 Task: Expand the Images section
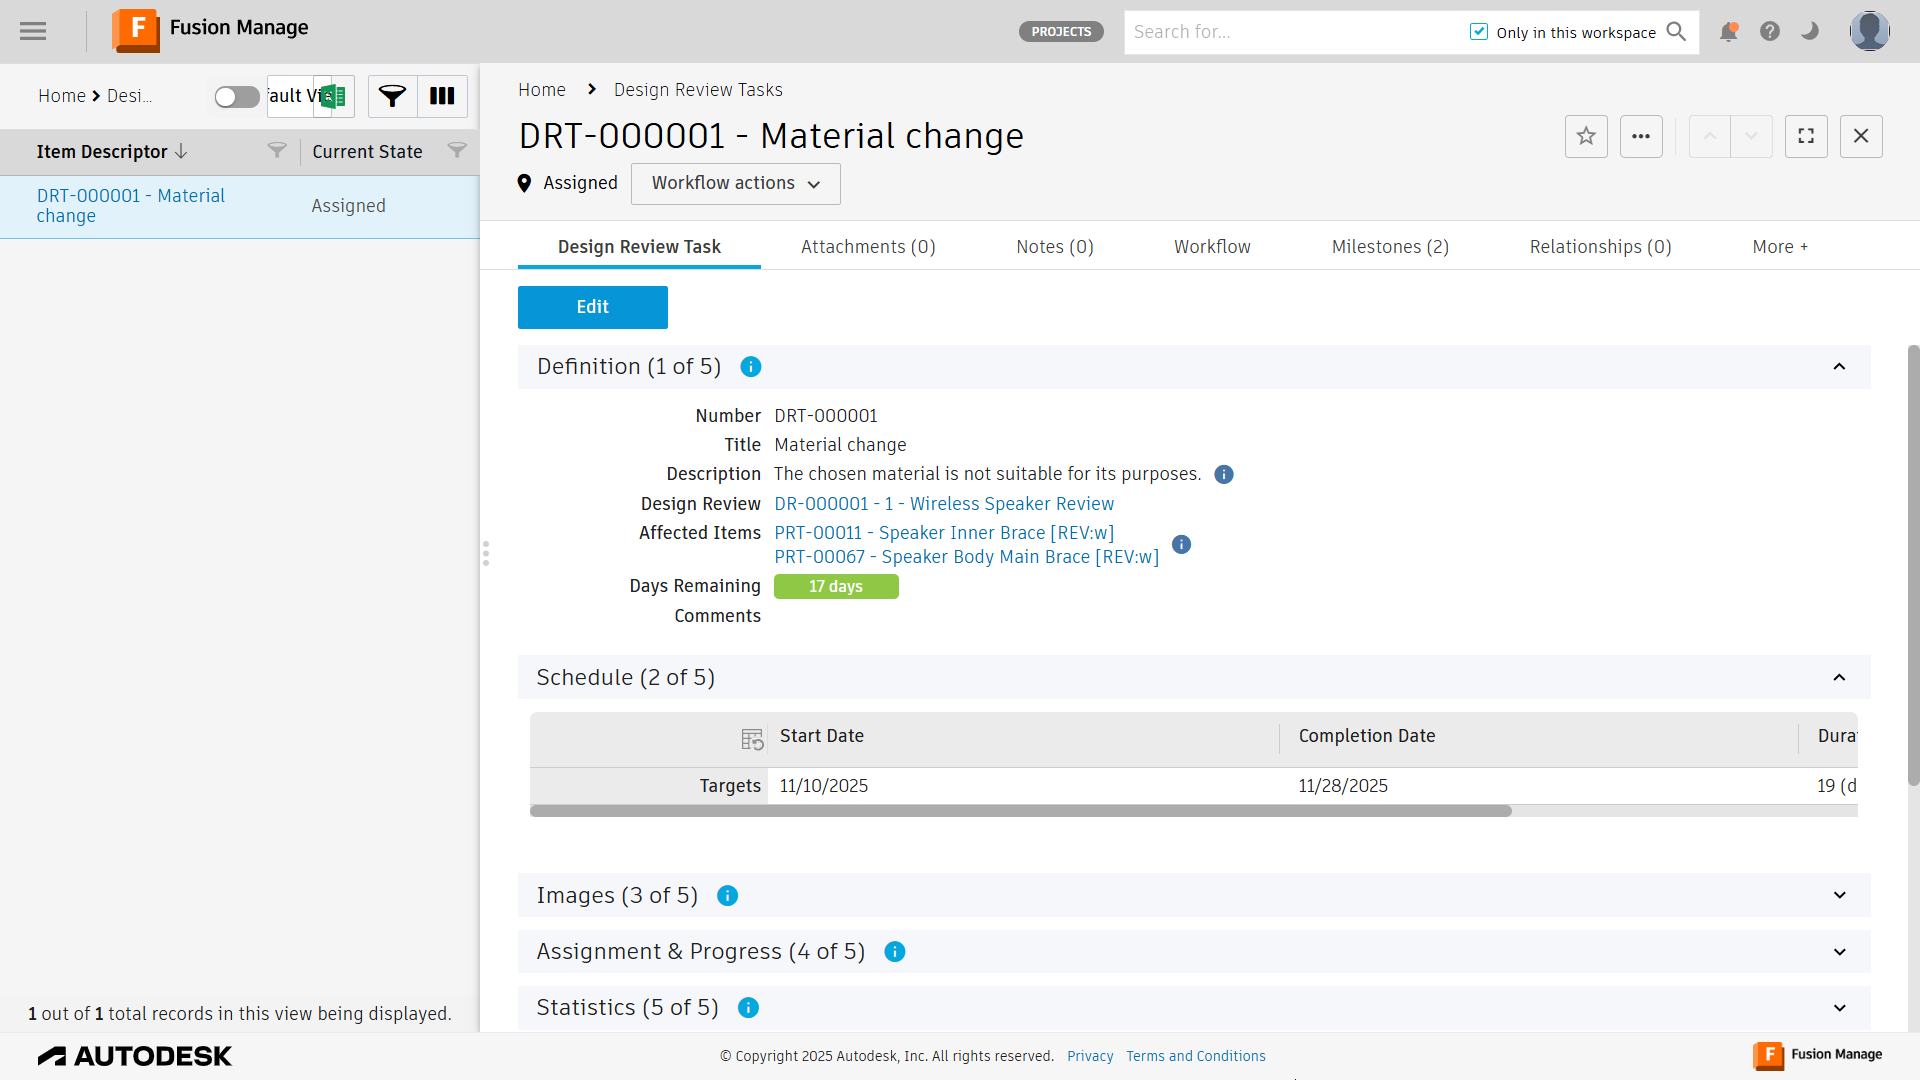pos(1840,895)
